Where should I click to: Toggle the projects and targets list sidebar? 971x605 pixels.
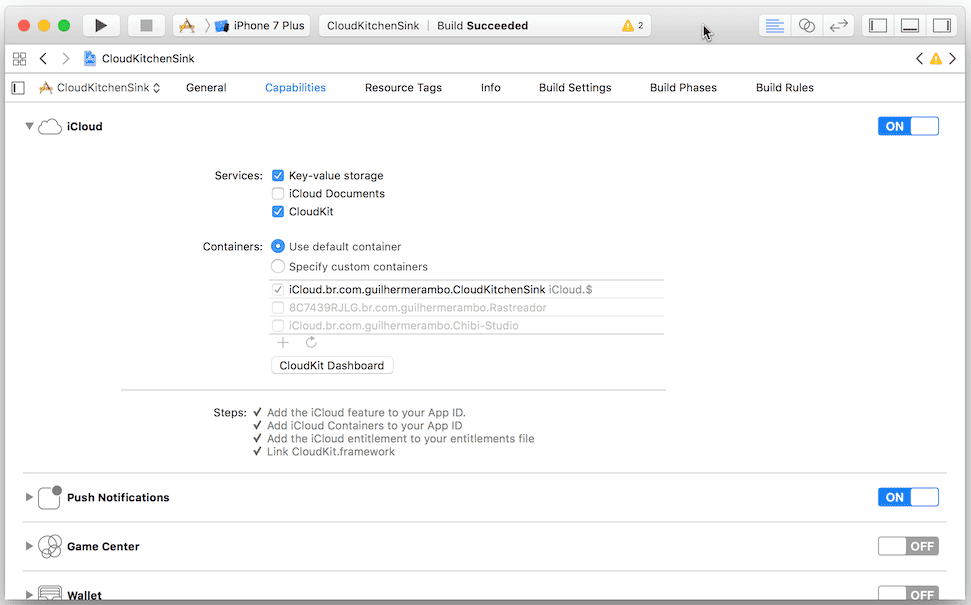pyautogui.click(x=19, y=88)
